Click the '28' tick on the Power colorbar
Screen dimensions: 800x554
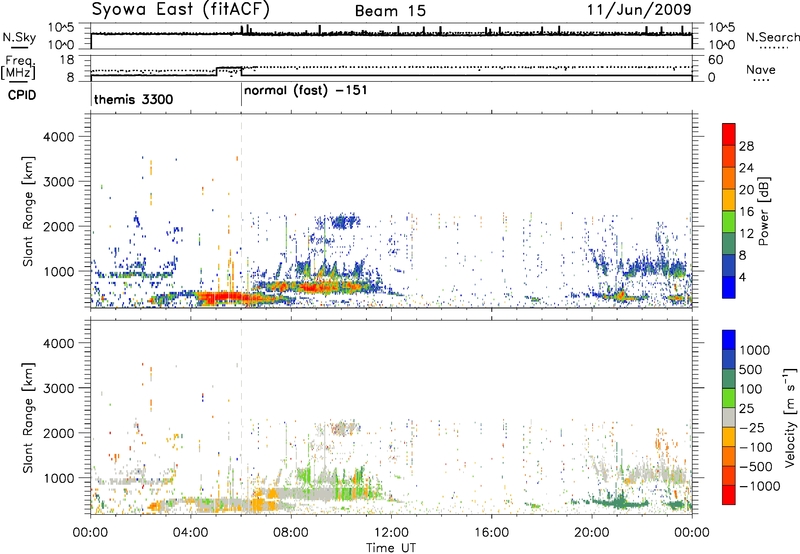746,146
